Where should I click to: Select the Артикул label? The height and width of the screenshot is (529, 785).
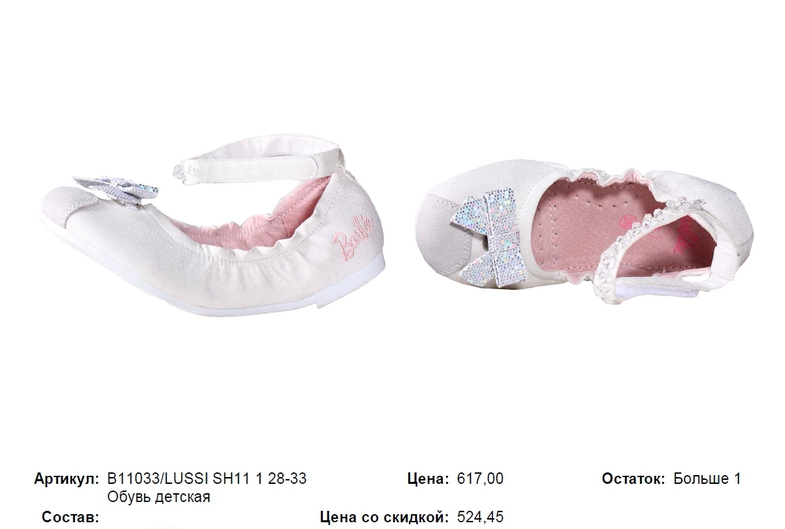coord(67,479)
